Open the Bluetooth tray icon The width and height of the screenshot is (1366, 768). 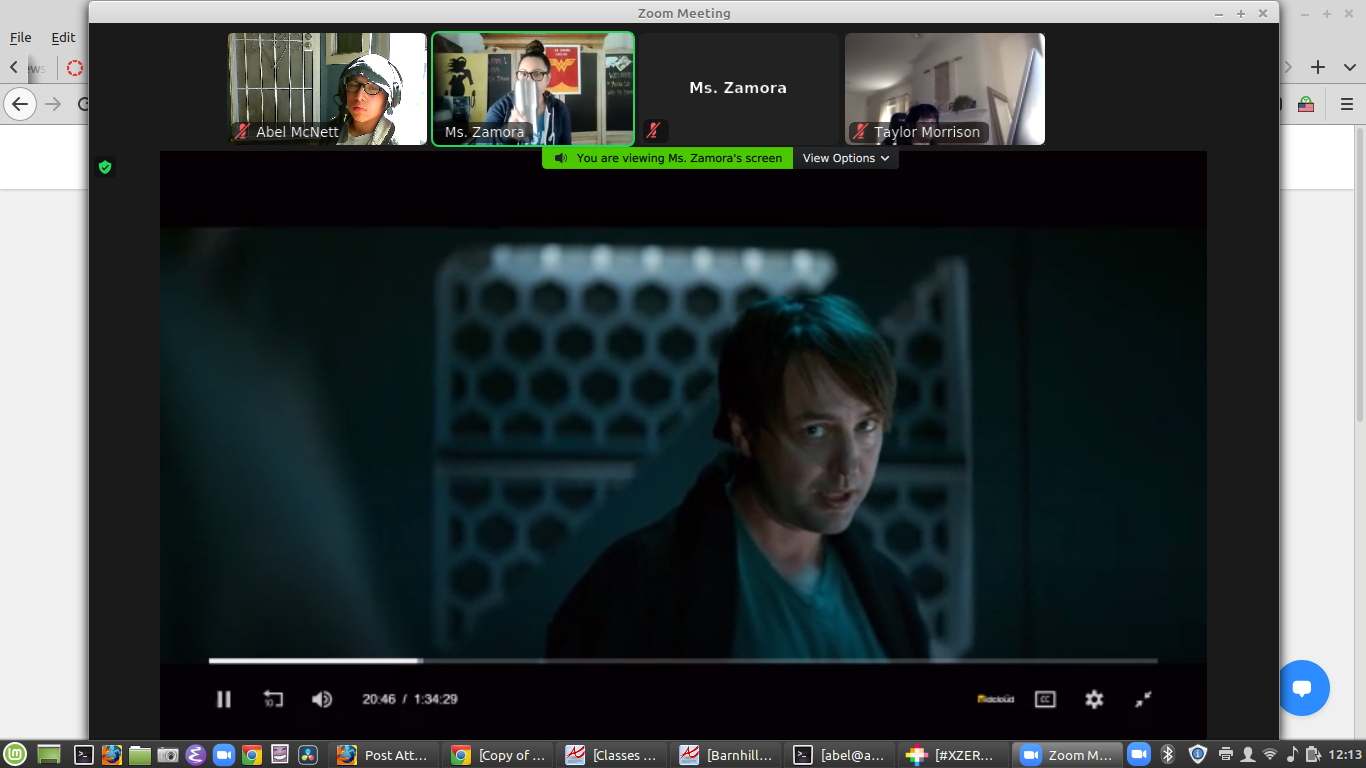point(1167,754)
